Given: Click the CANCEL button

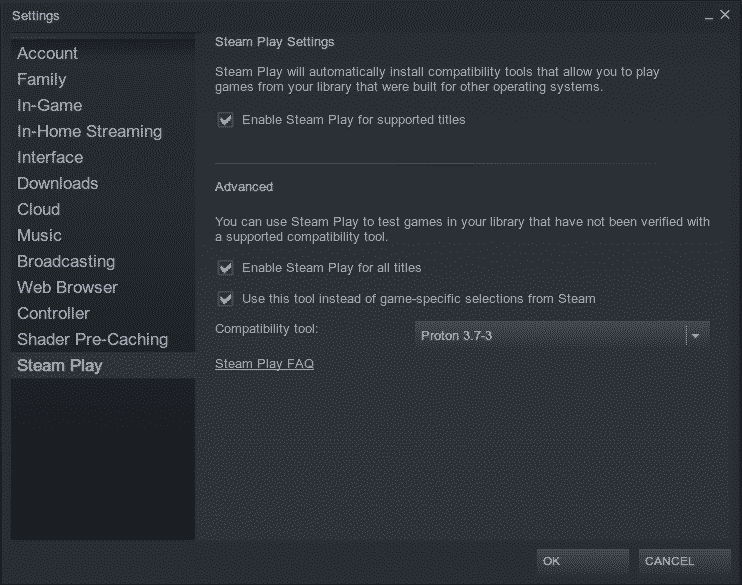Looking at the screenshot, I should click(x=669, y=561).
